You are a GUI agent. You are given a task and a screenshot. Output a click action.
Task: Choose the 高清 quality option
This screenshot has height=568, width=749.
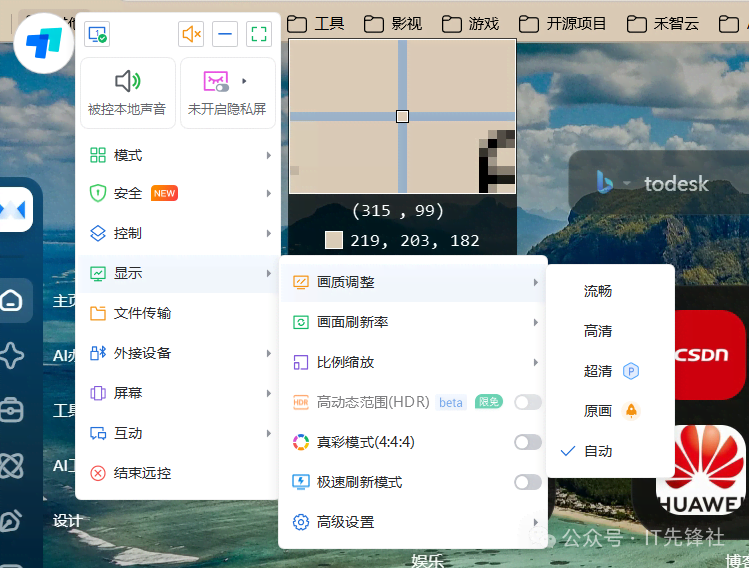point(598,331)
